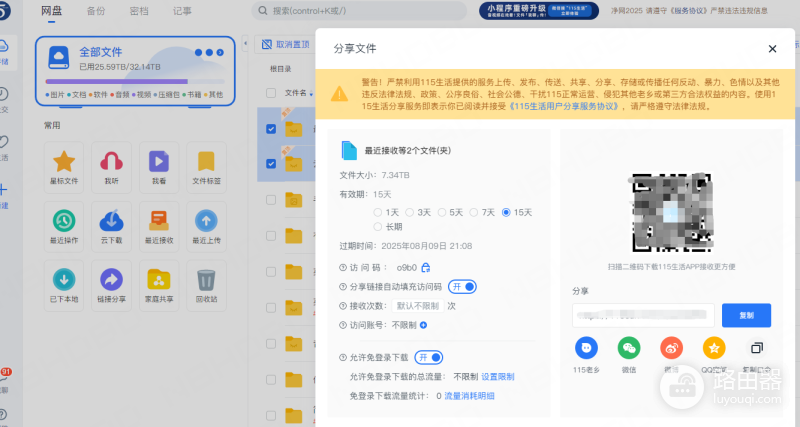Toggle 分享链接自动填充访问码 switch off

tap(462, 287)
